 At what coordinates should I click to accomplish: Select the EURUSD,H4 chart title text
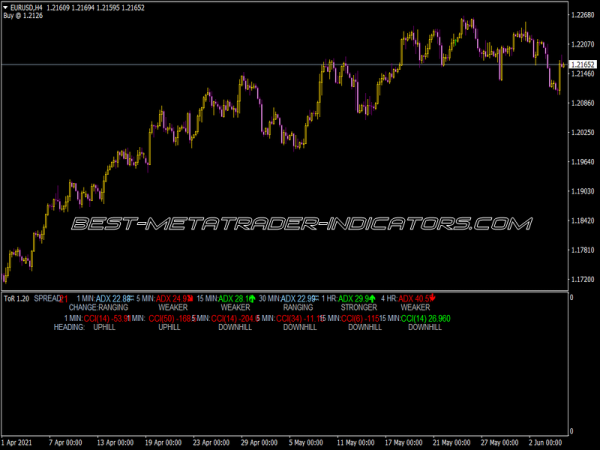[26, 8]
